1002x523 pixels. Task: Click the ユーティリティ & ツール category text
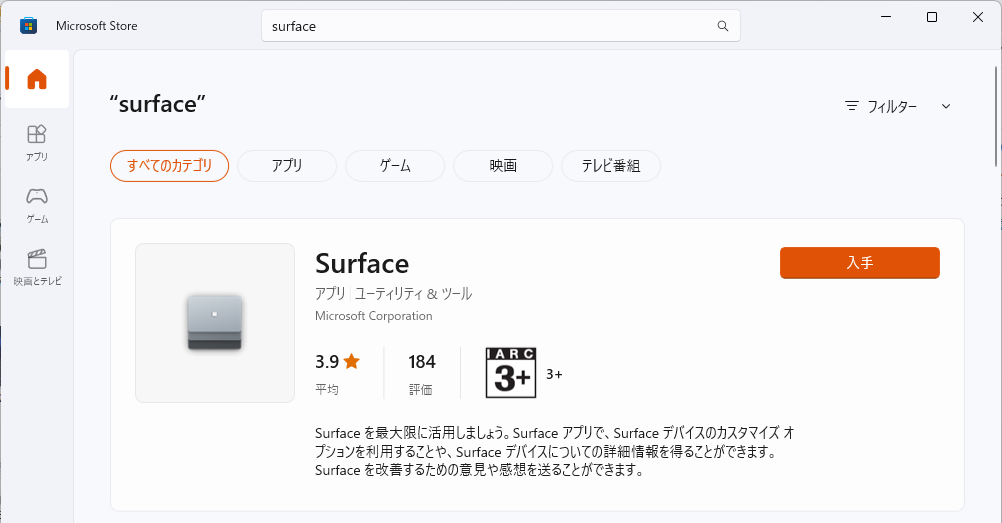(413, 293)
